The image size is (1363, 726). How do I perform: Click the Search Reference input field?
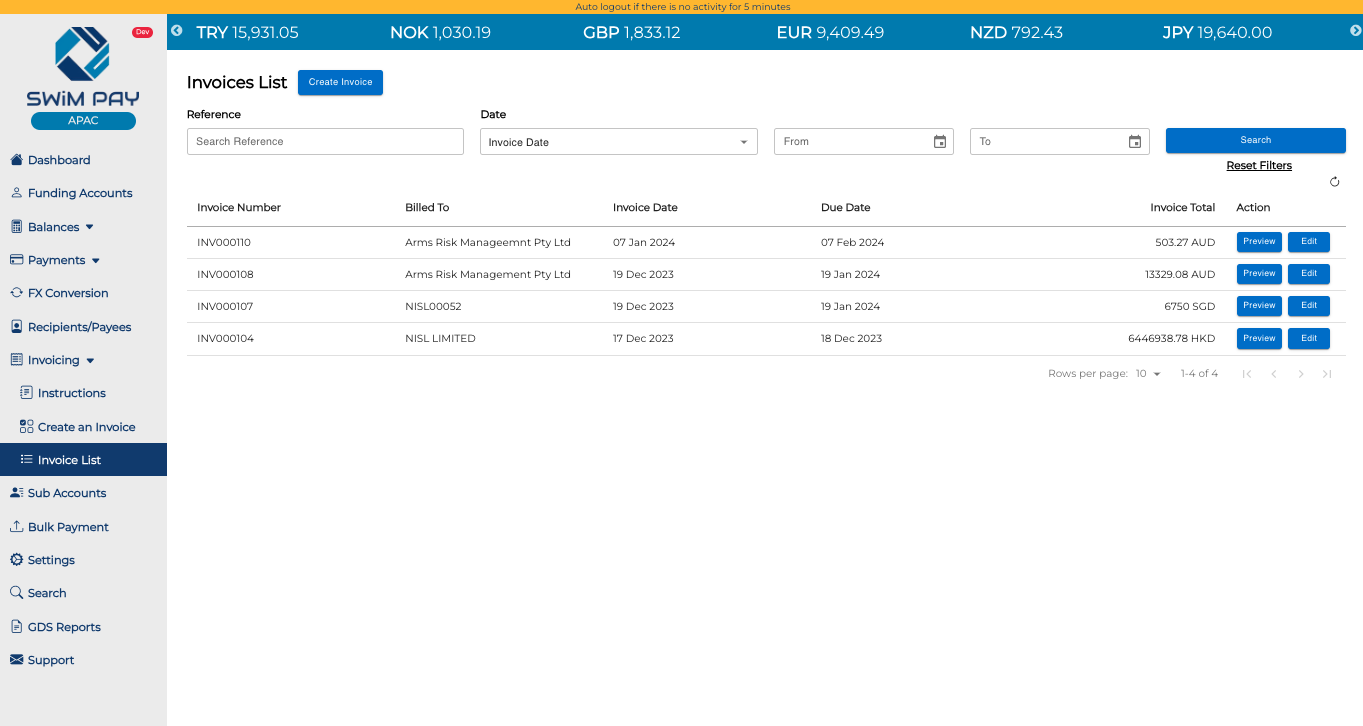coord(324,141)
